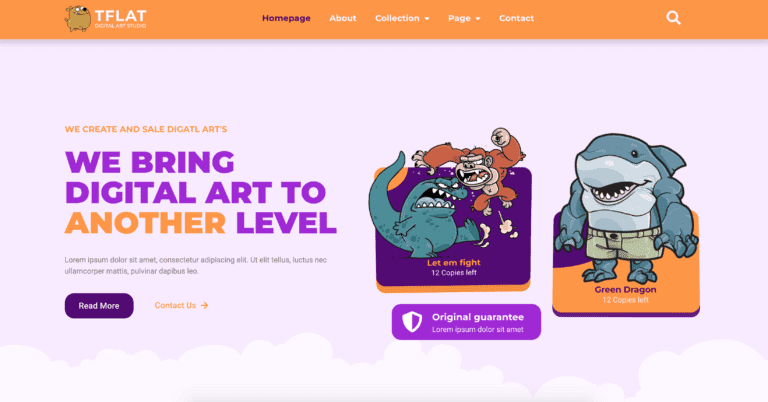The height and width of the screenshot is (402, 768).
Task: Click the arrow beside Contact Us
Action: (x=205, y=306)
